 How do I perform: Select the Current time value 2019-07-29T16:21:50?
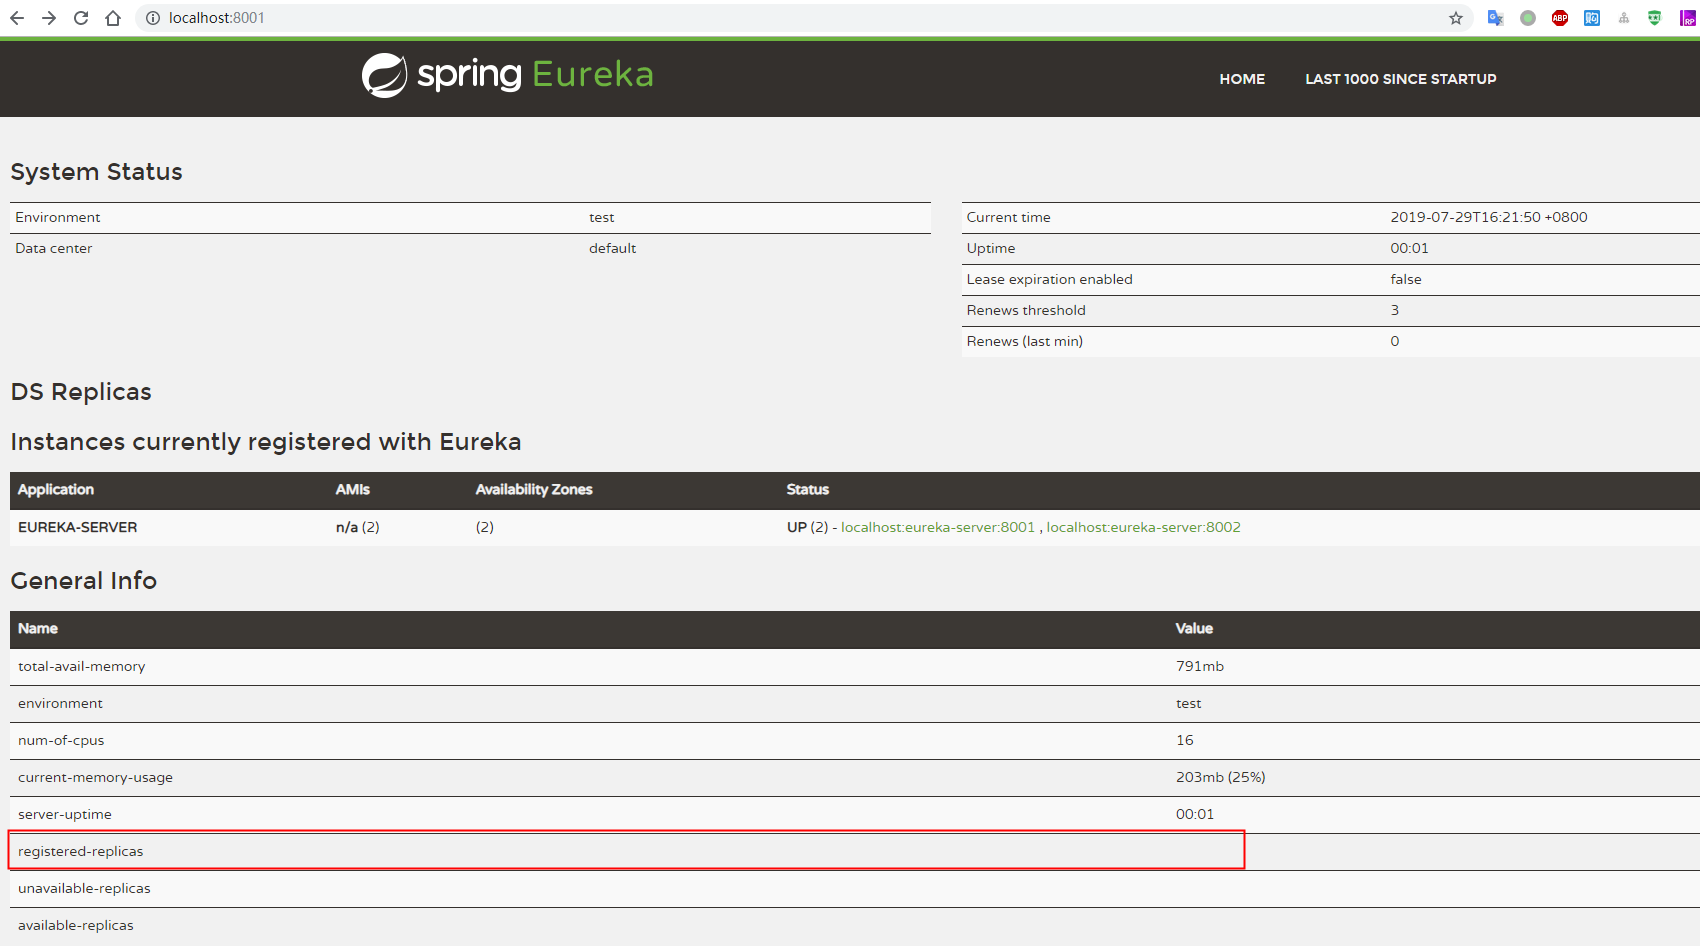pos(1488,217)
